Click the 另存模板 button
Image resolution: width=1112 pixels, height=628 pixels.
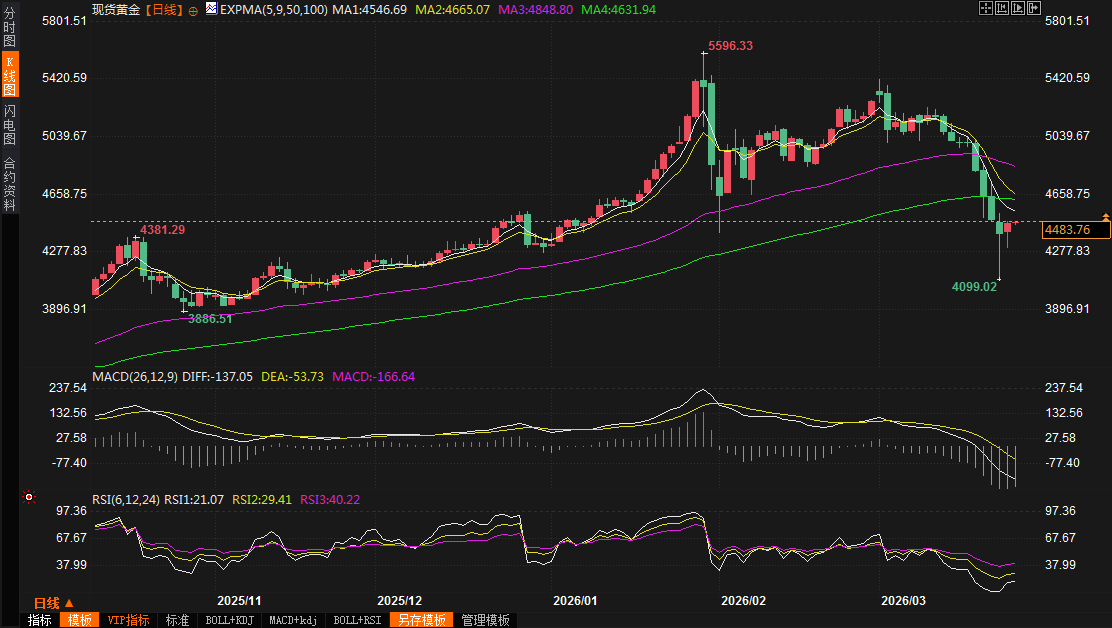click(421, 620)
